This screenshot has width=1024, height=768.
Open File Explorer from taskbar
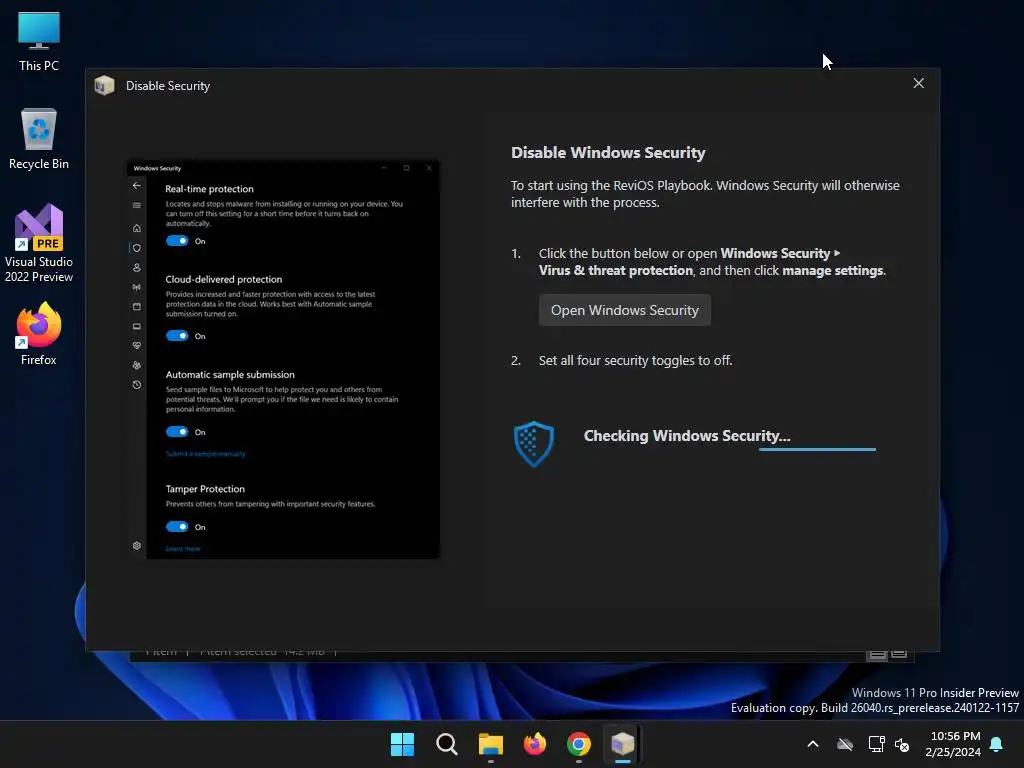tap(490, 744)
